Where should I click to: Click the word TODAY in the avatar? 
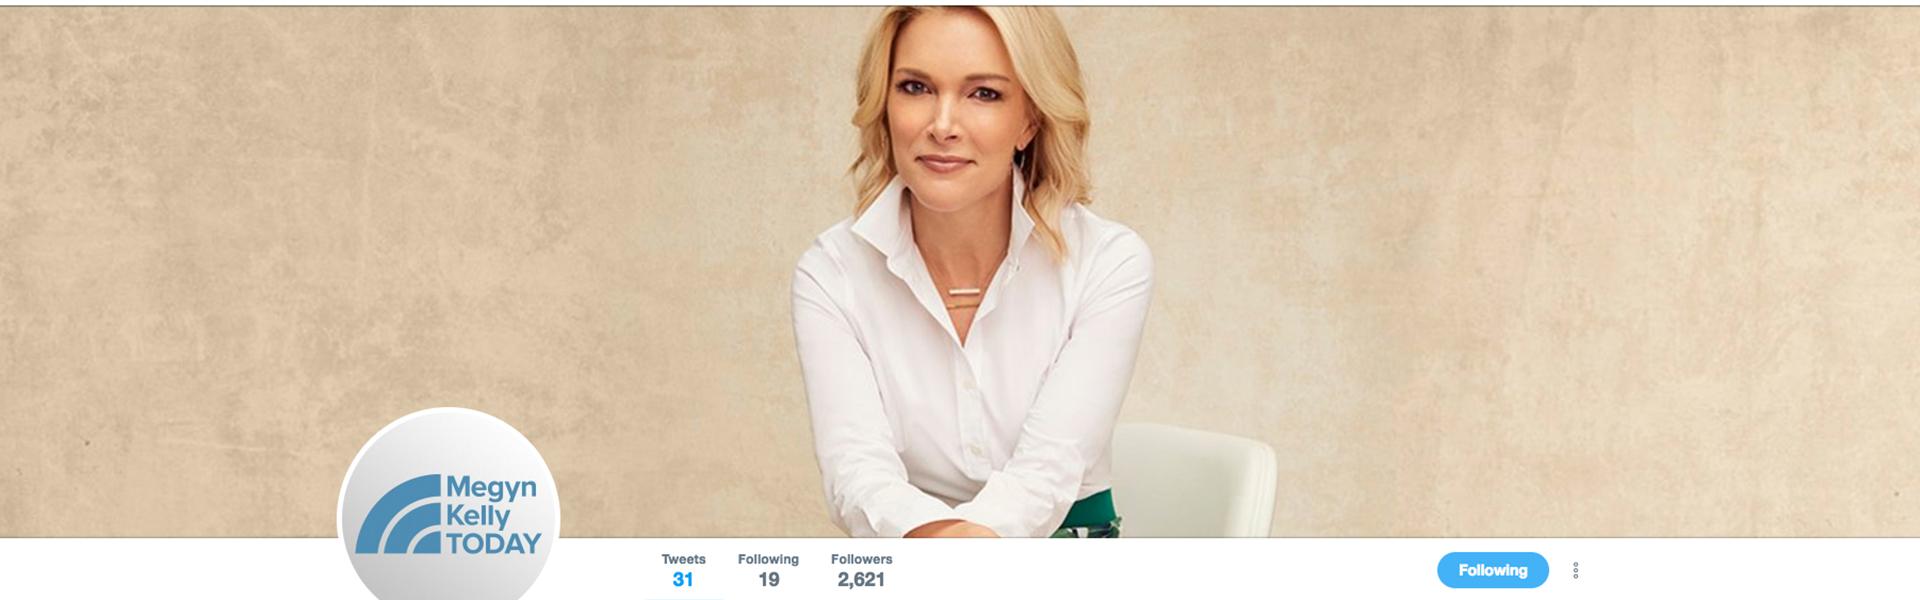coord(493,544)
